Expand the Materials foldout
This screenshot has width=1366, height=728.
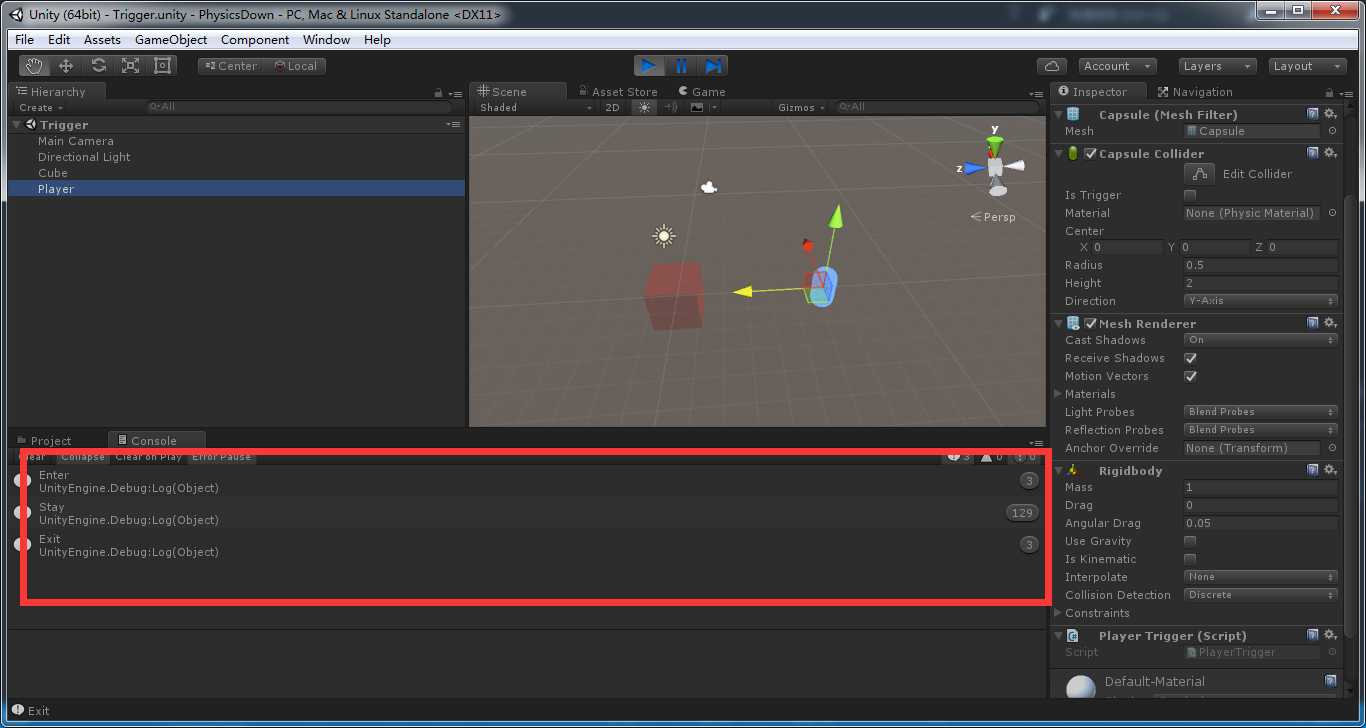pos(1059,394)
